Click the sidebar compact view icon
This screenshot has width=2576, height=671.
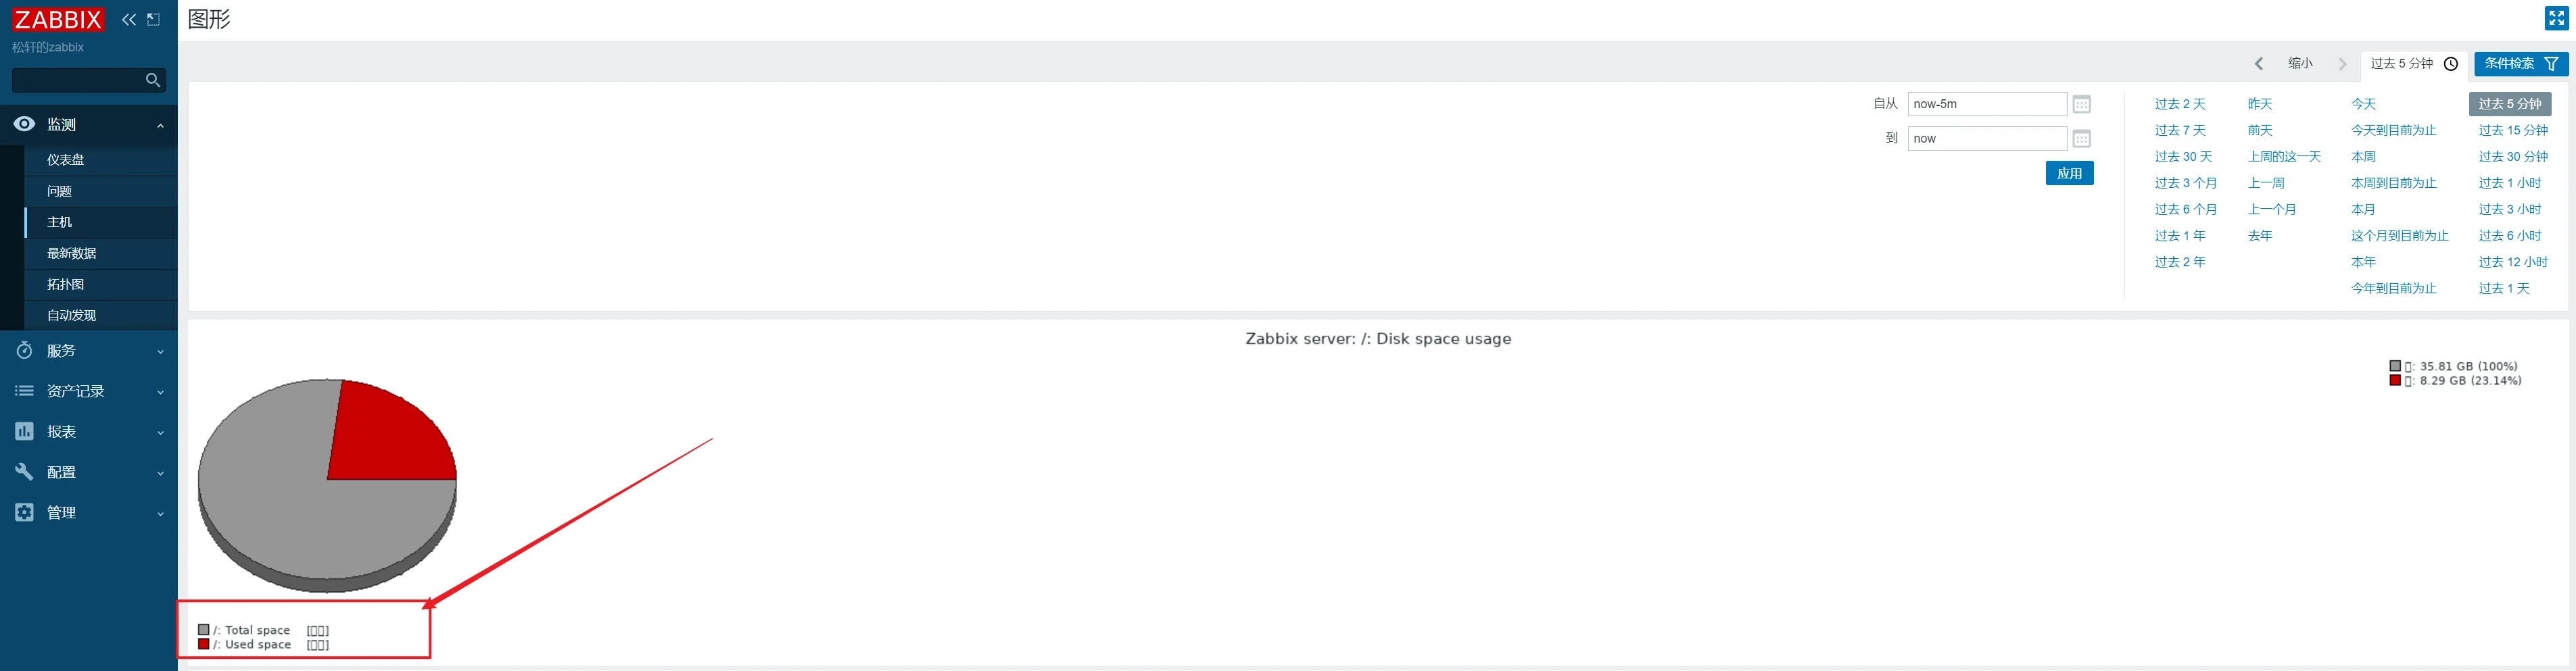point(154,20)
